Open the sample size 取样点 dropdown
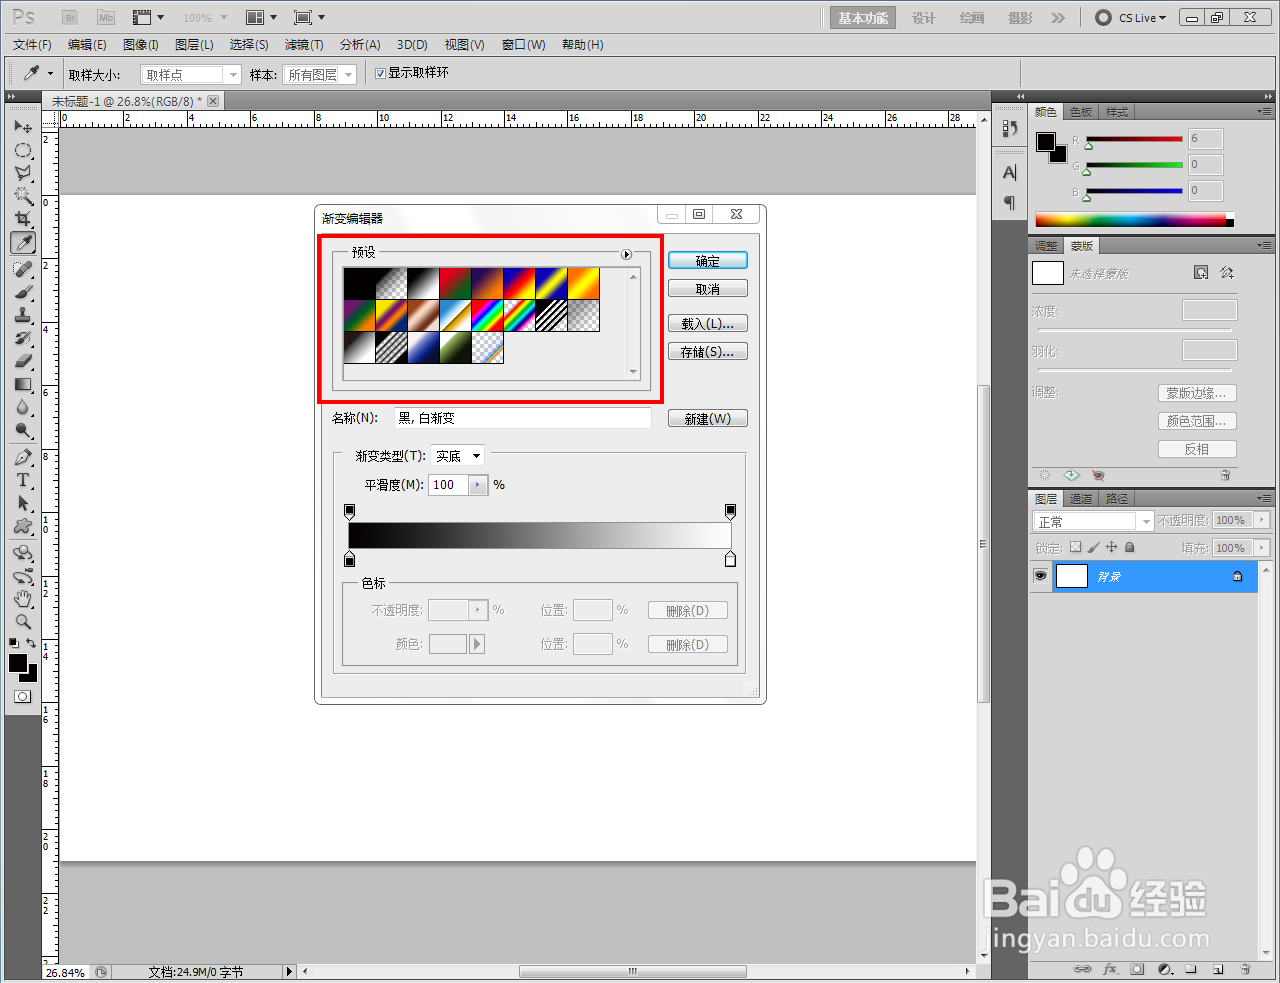The height and width of the screenshot is (983, 1280). click(x=191, y=74)
